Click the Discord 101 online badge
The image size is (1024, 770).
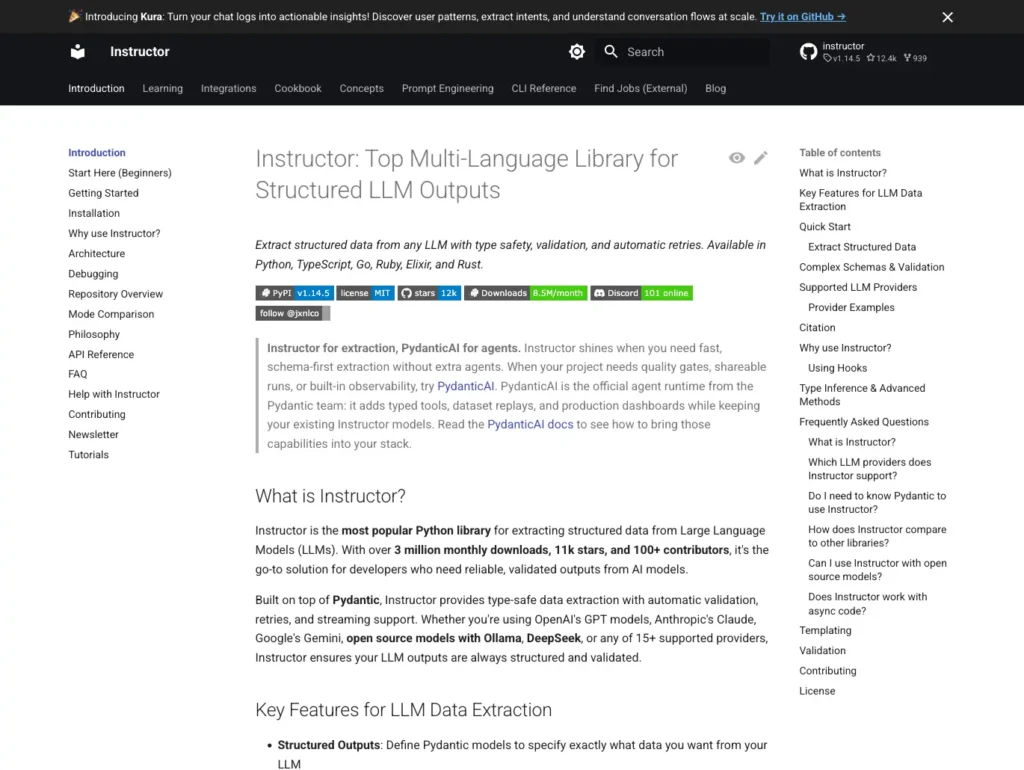pyautogui.click(x=644, y=293)
